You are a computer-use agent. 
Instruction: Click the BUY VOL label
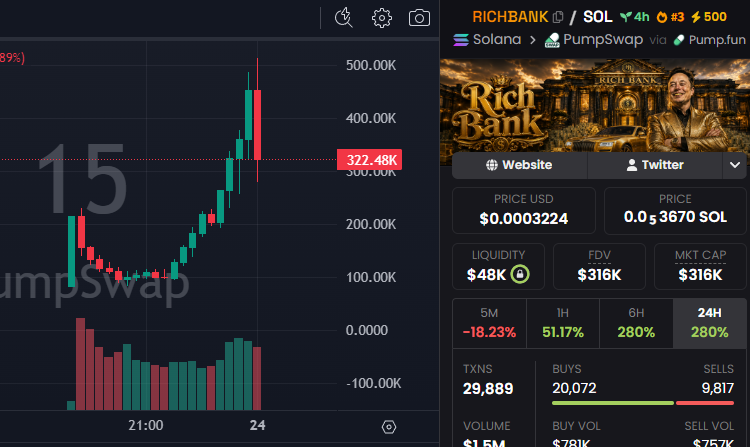(576, 426)
